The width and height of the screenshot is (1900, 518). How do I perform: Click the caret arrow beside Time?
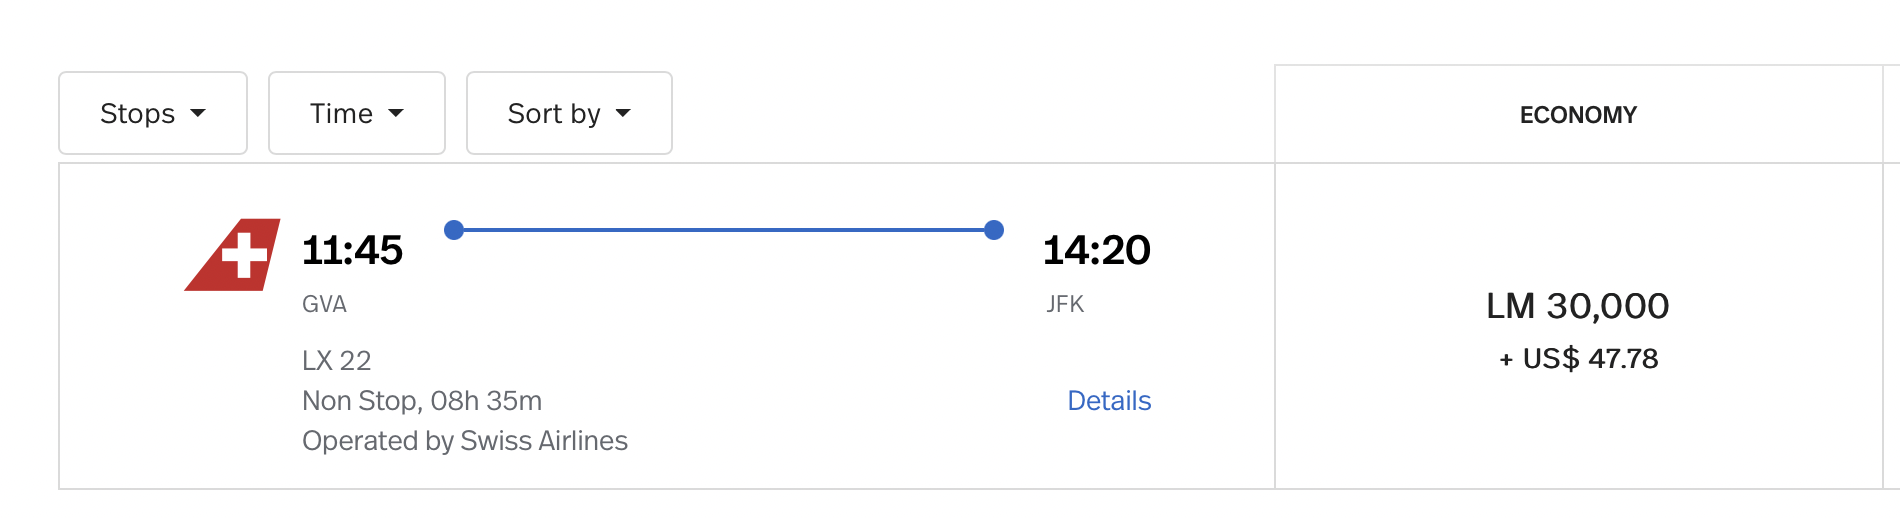[x=396, y=113]
